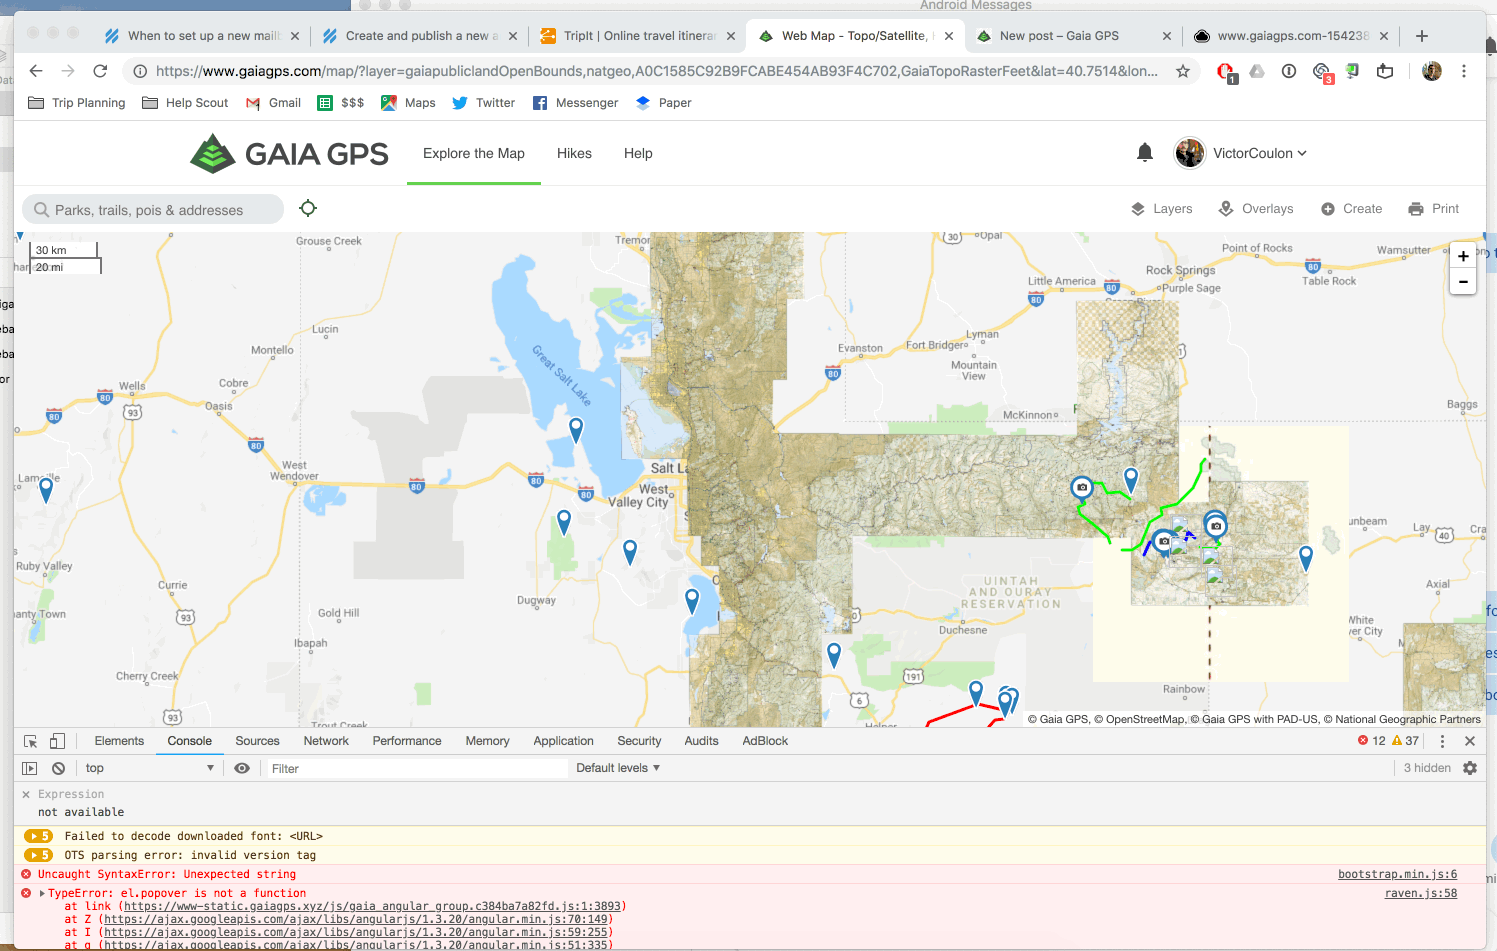
Task: Toggle DevTools inspect element mode
Action: click(x=30, y=741)
